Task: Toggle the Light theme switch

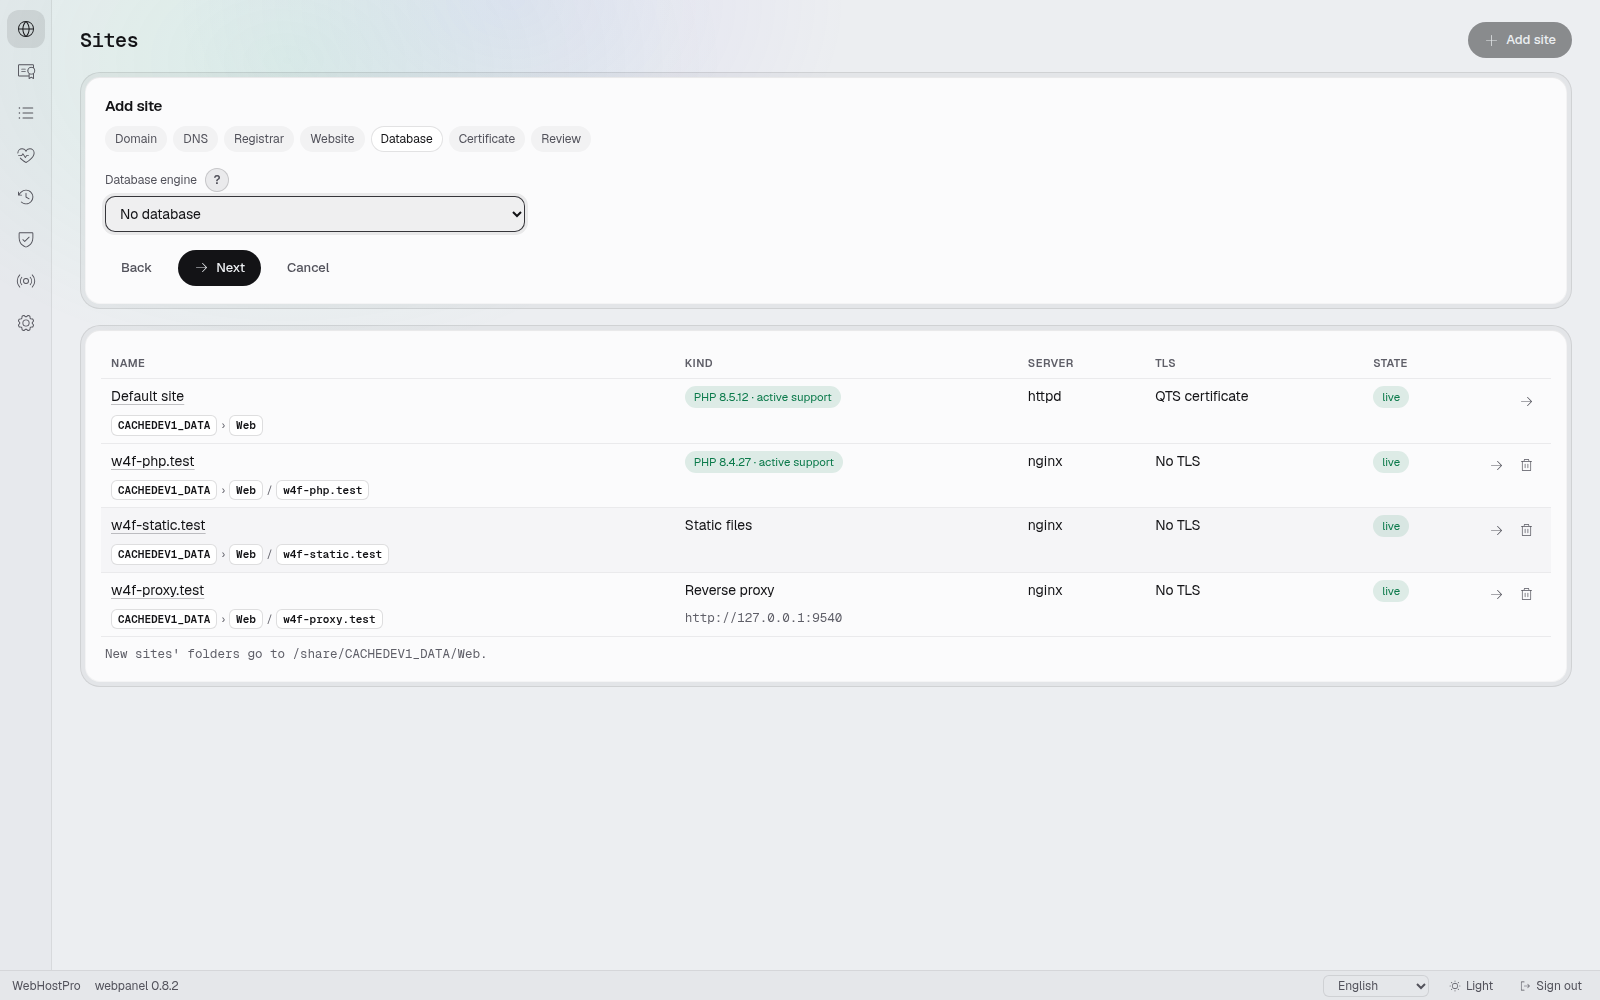Action: (x=1471, y=986)
